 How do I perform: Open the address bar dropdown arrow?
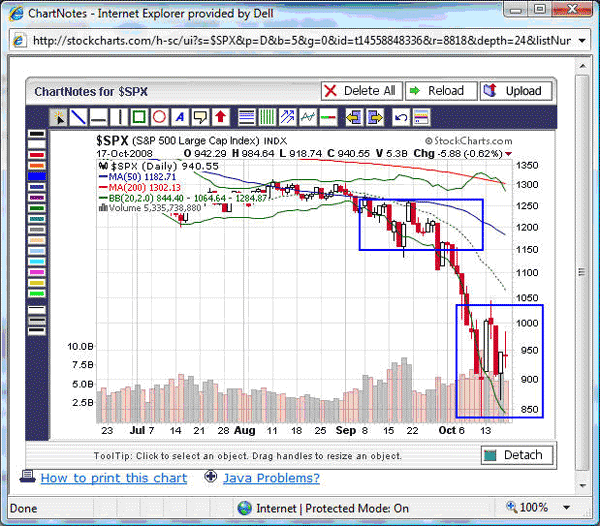582,41
